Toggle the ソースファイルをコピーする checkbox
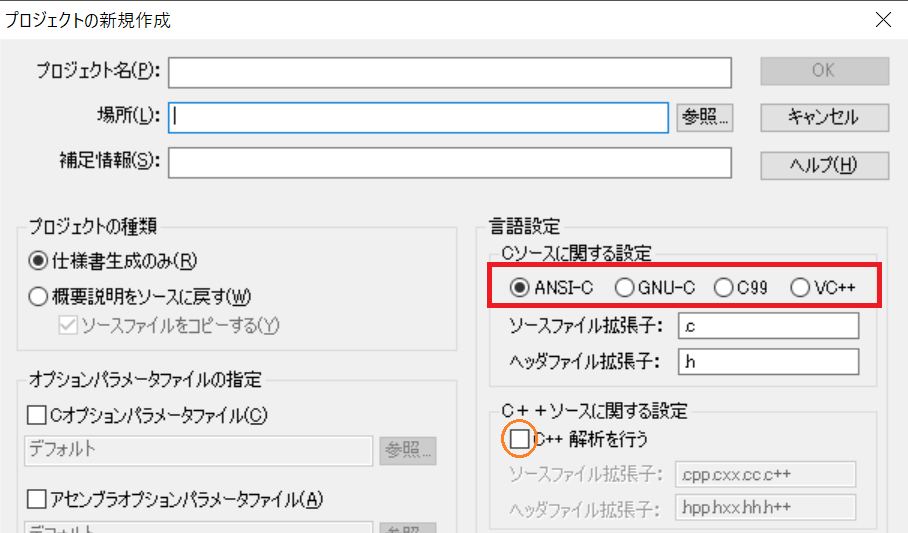This screenshot has height=533, width=908. [69, 325]
